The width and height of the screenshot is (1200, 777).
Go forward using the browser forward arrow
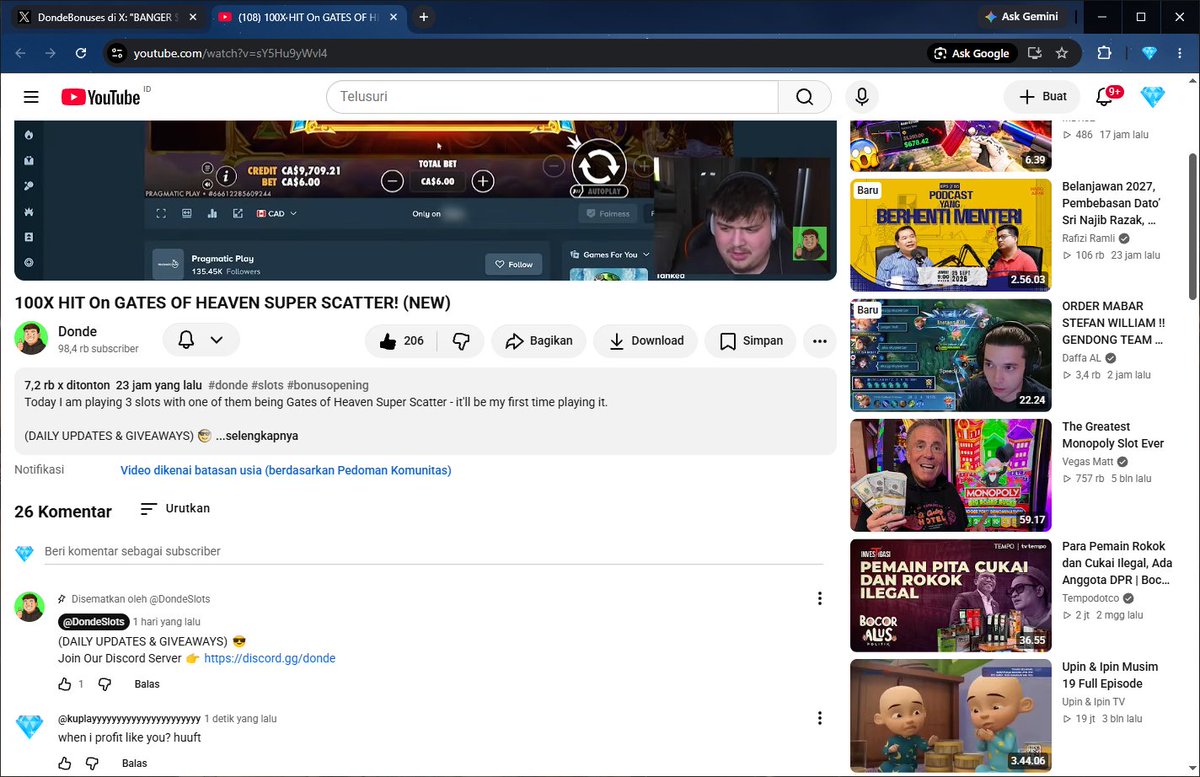pos(51,53)
